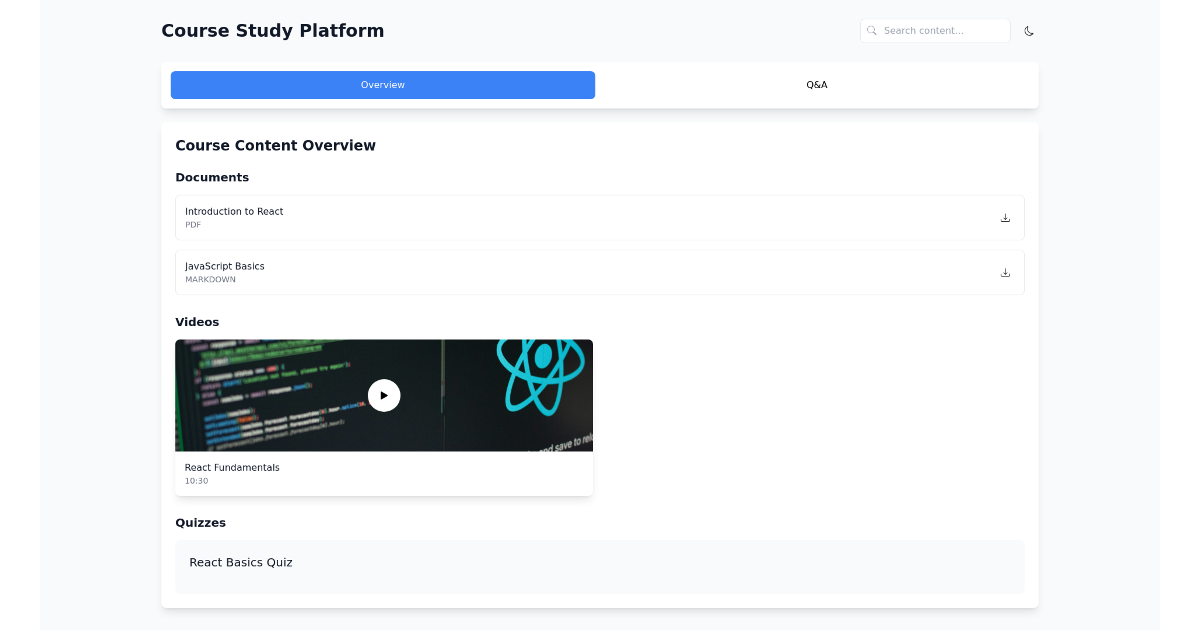Click the Course Content Overview heading
The width and height of the screenshot is (1200, 630).
(x=276, y=146)
